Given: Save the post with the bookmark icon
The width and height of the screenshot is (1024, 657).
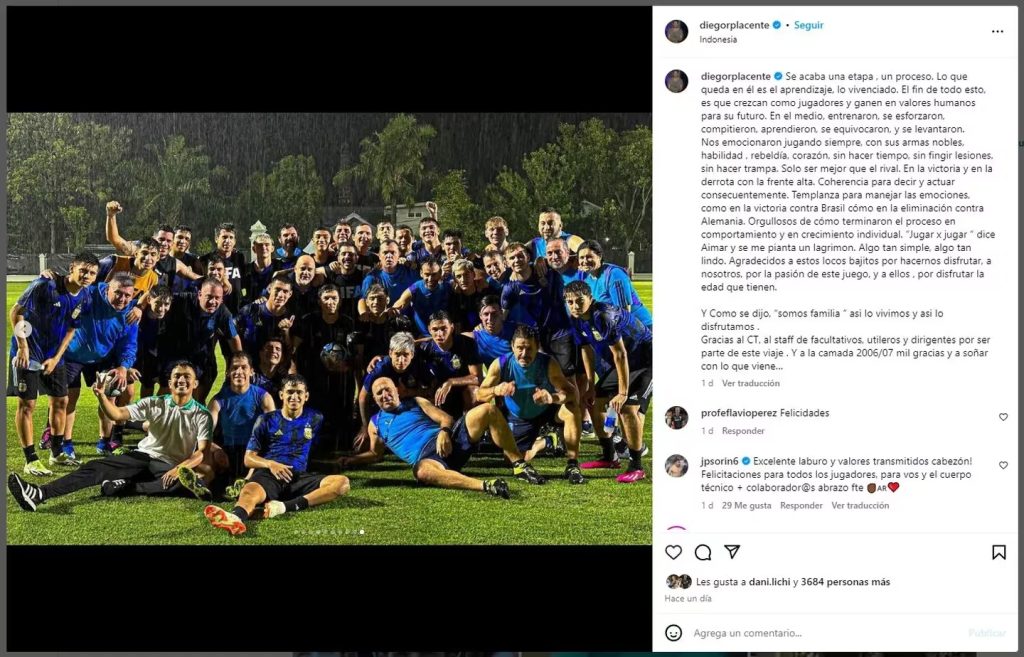Looking at the screenshot, I should point(999,553).
